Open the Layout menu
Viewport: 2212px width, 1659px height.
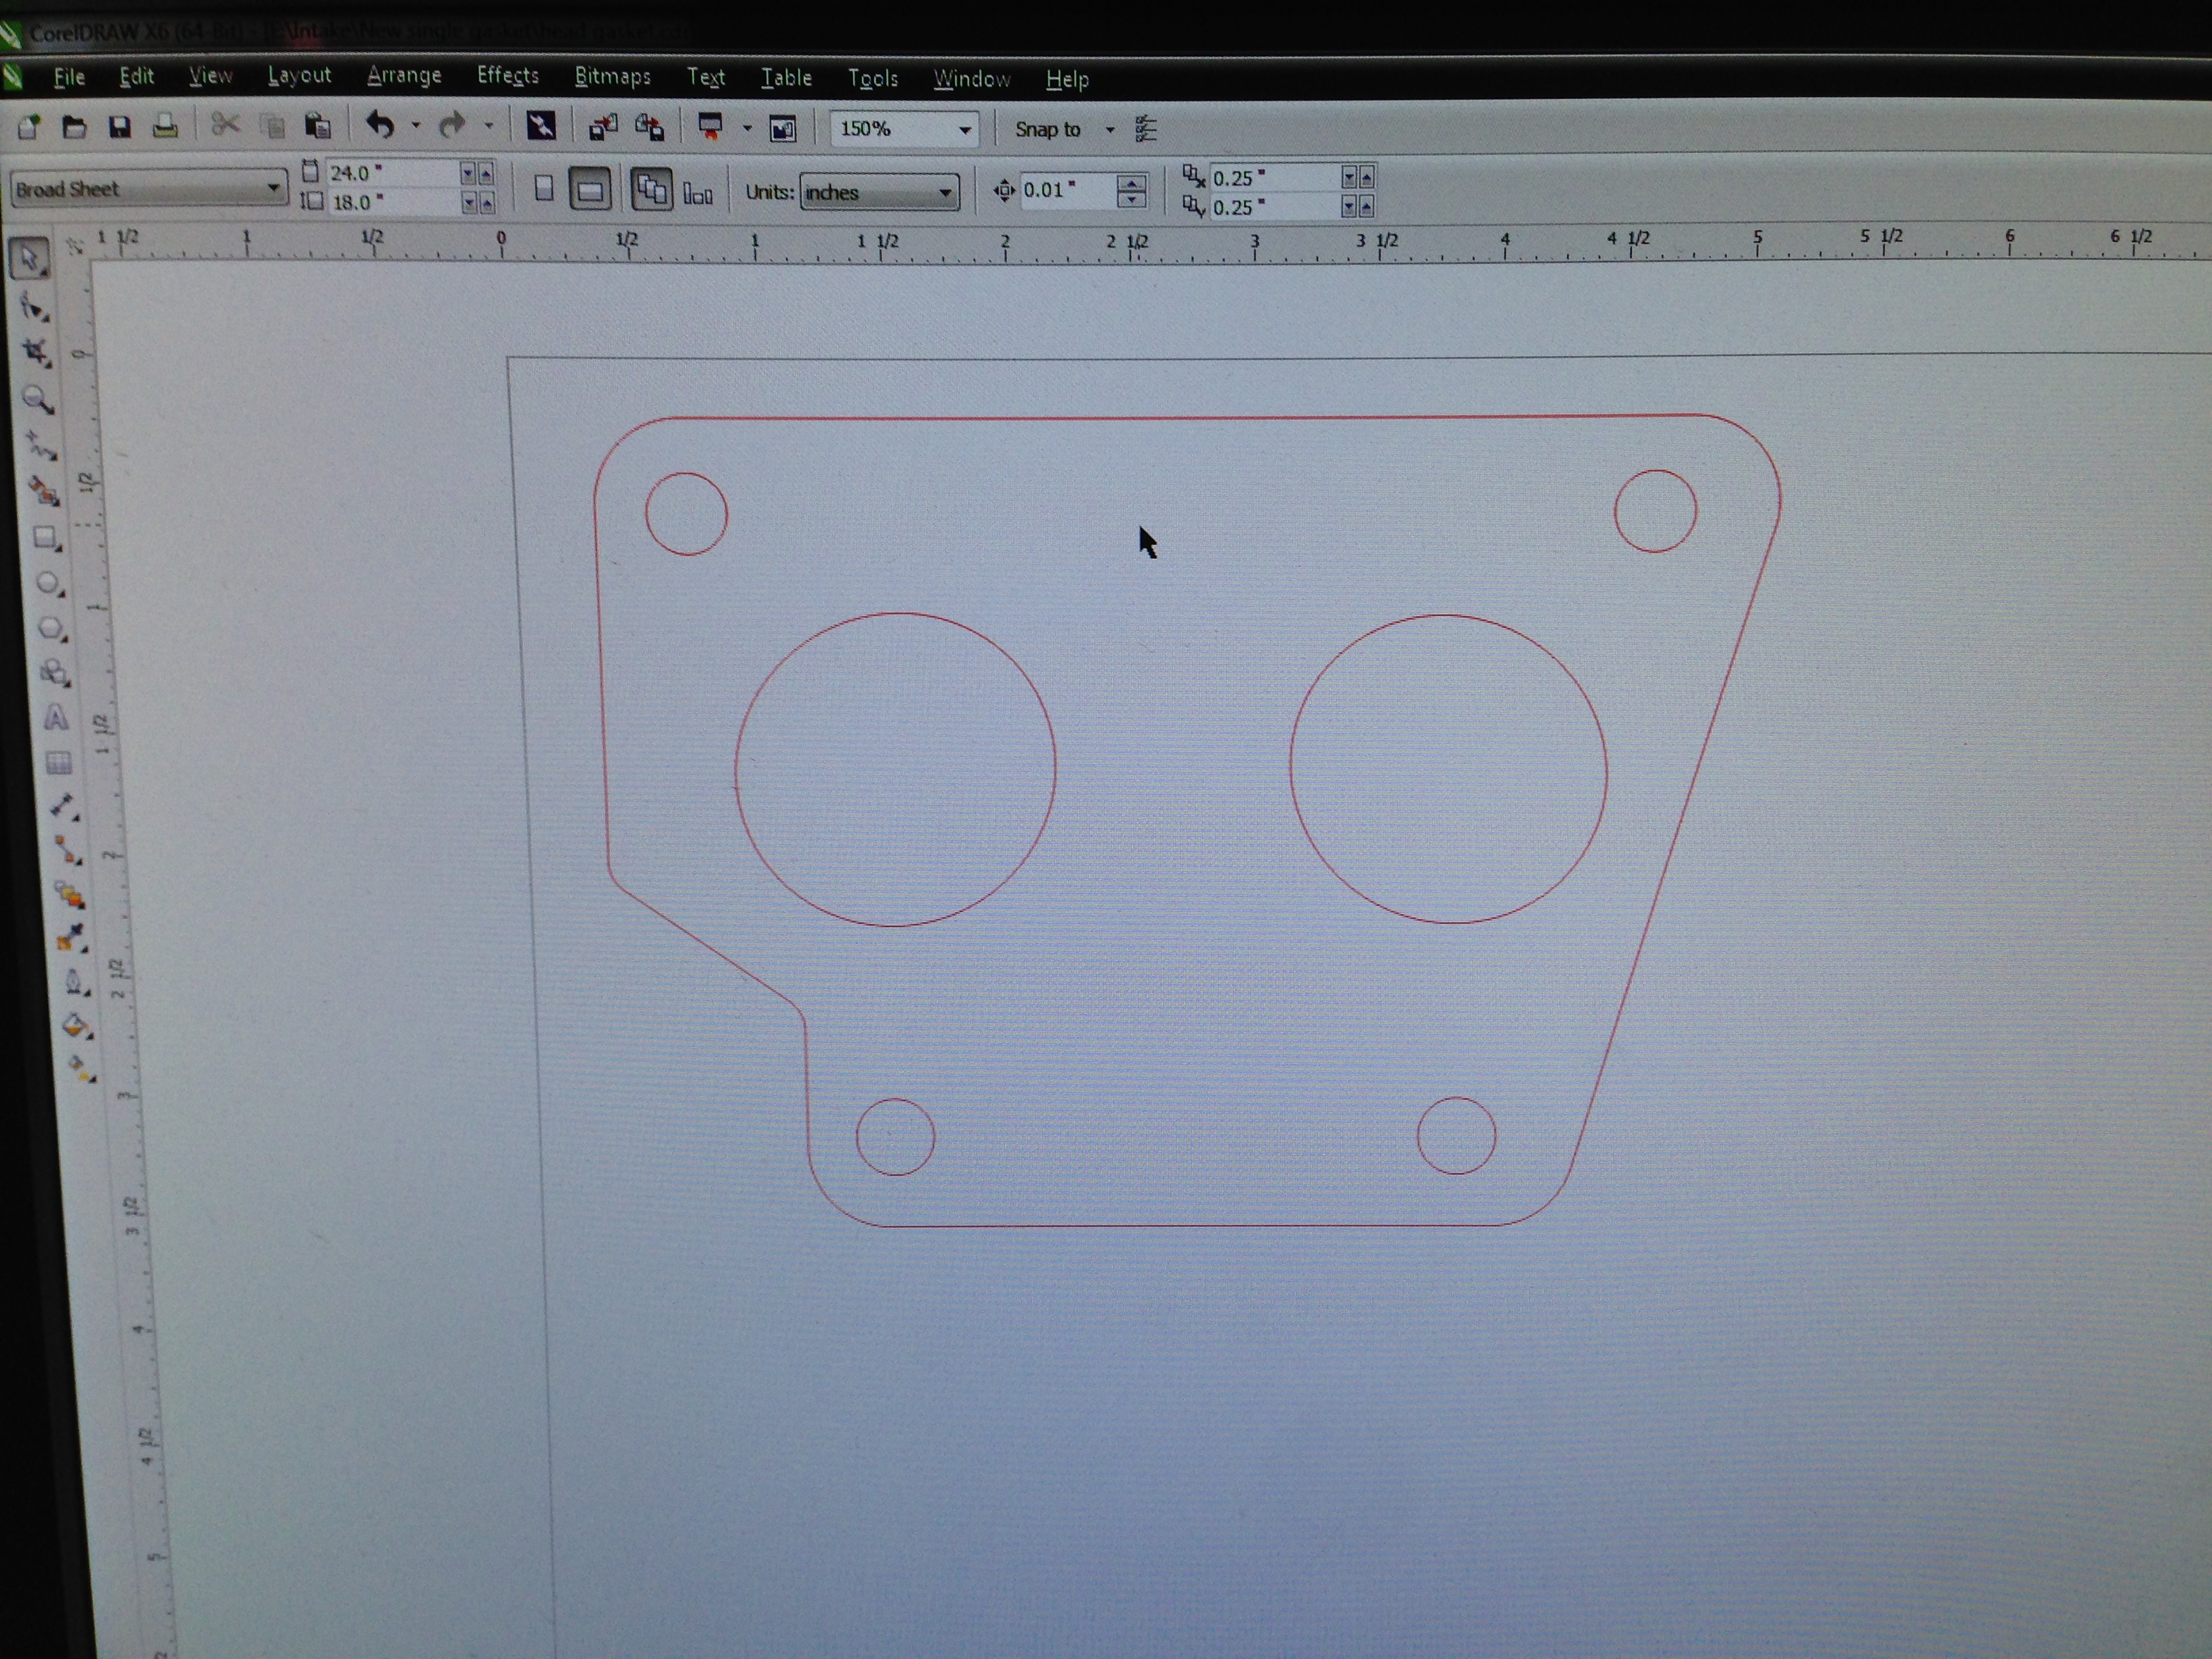(299, 76)
